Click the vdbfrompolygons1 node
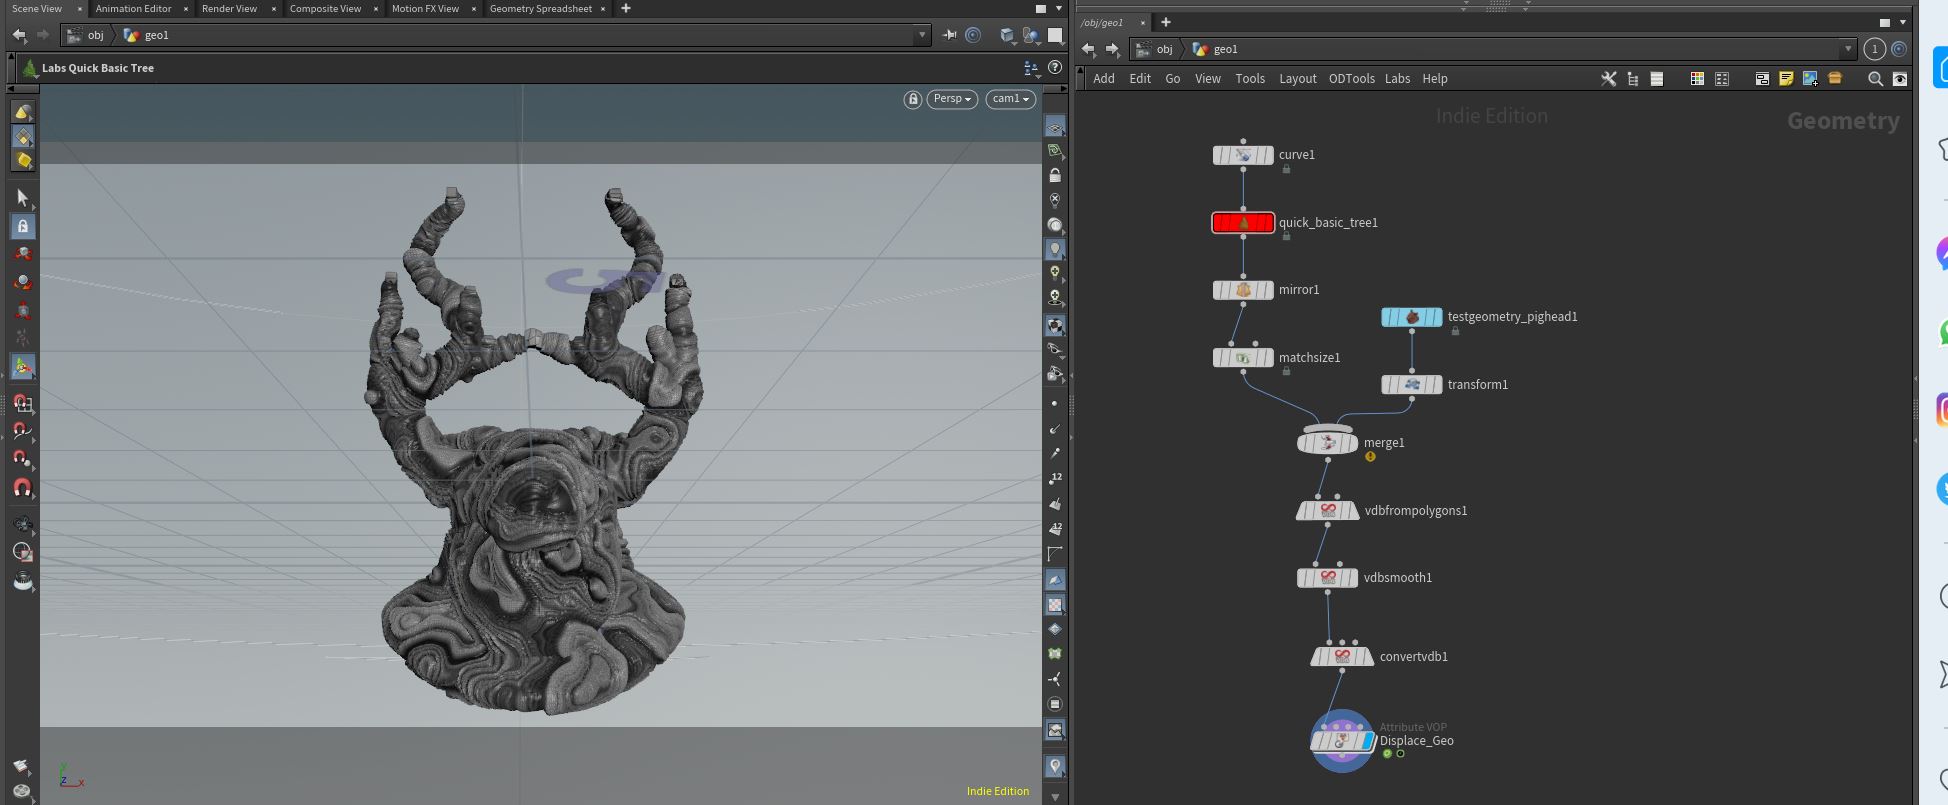 point(1328,511)
